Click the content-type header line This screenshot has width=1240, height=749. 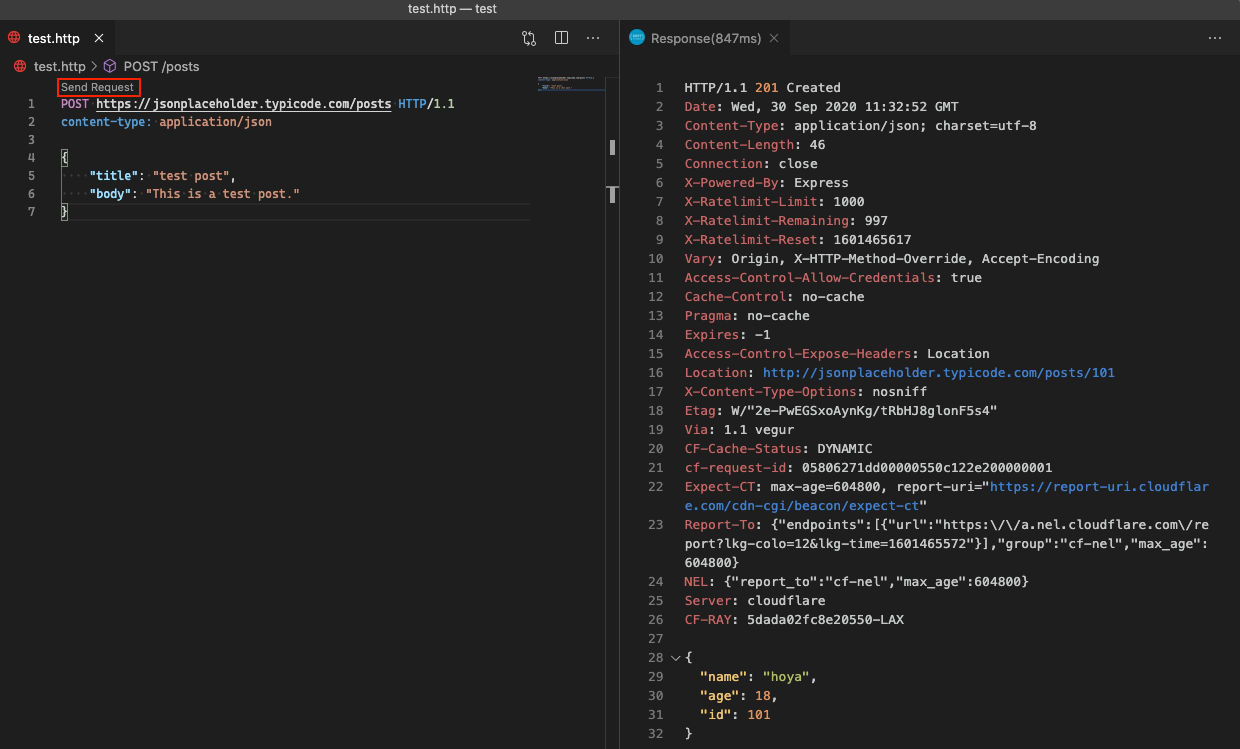pyautogui.click(x=166, y=122)
